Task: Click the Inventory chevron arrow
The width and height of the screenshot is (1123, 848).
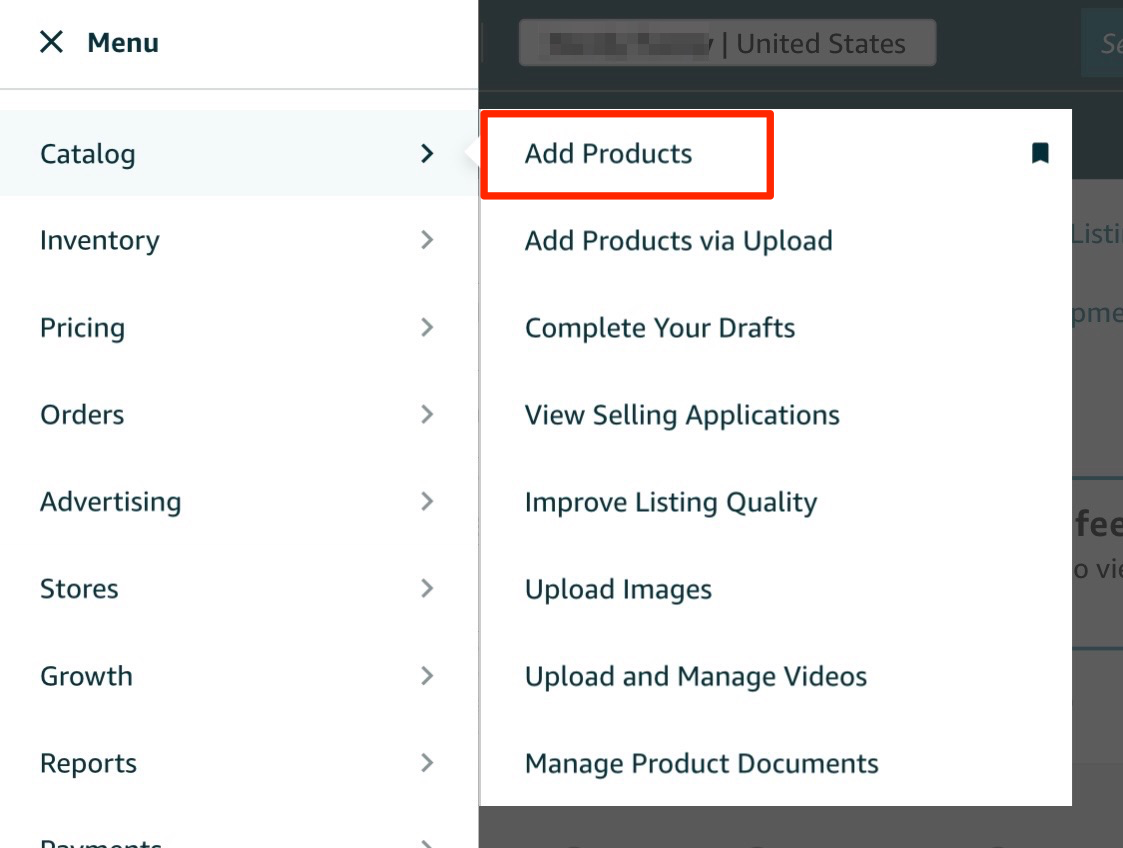Action: 427,240
